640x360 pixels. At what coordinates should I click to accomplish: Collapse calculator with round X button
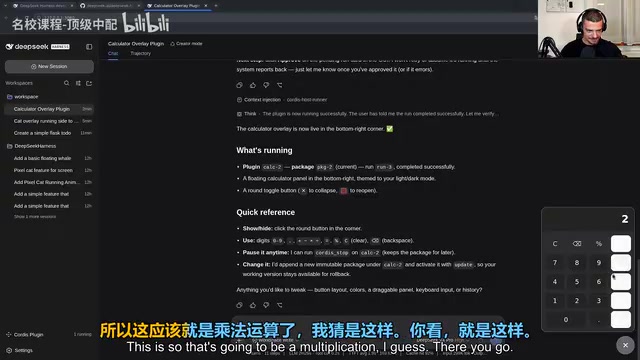tap(625, 345)
